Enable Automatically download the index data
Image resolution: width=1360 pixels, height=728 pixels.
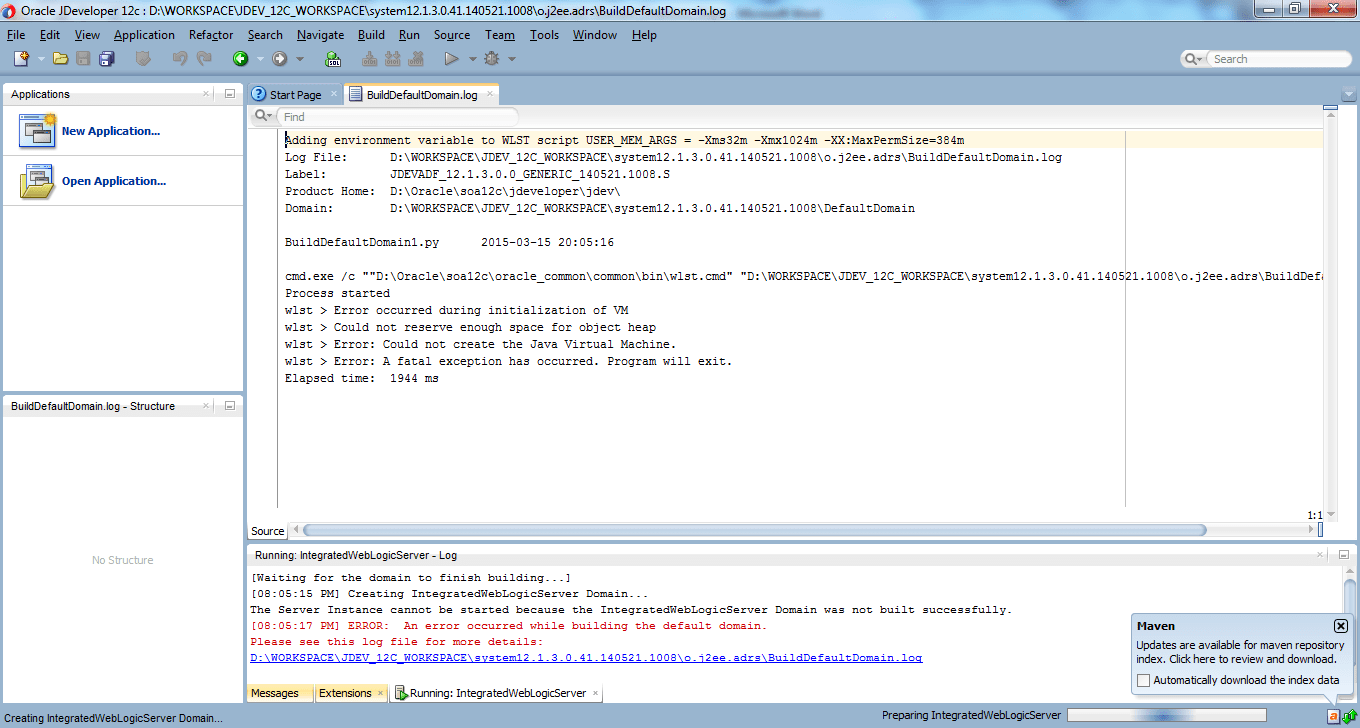tap(1143, 680)
